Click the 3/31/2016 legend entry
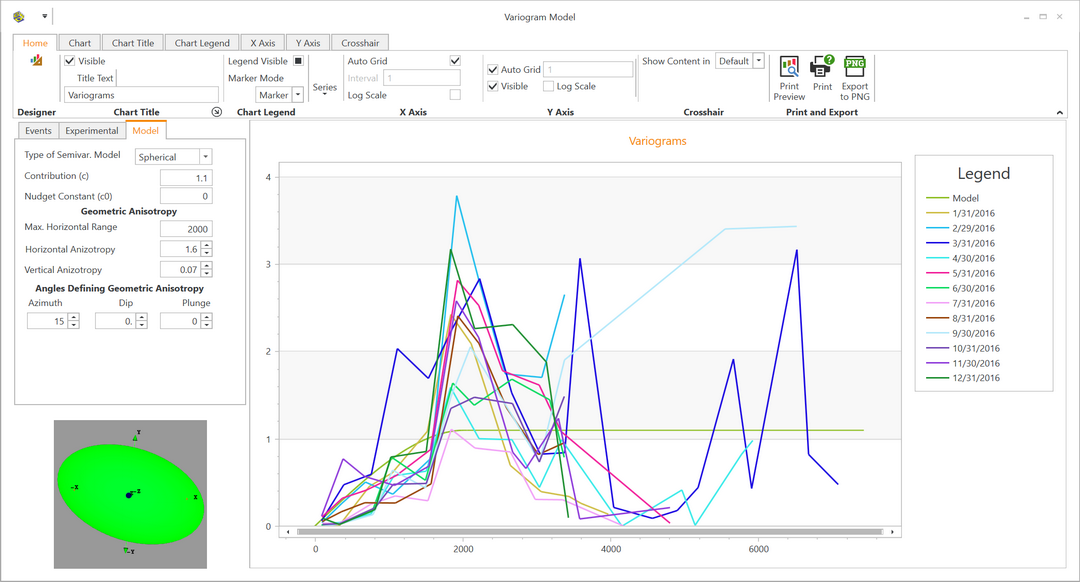This screenshot has height=582, width=1080. pyautogui.click(x=960, y=243)
